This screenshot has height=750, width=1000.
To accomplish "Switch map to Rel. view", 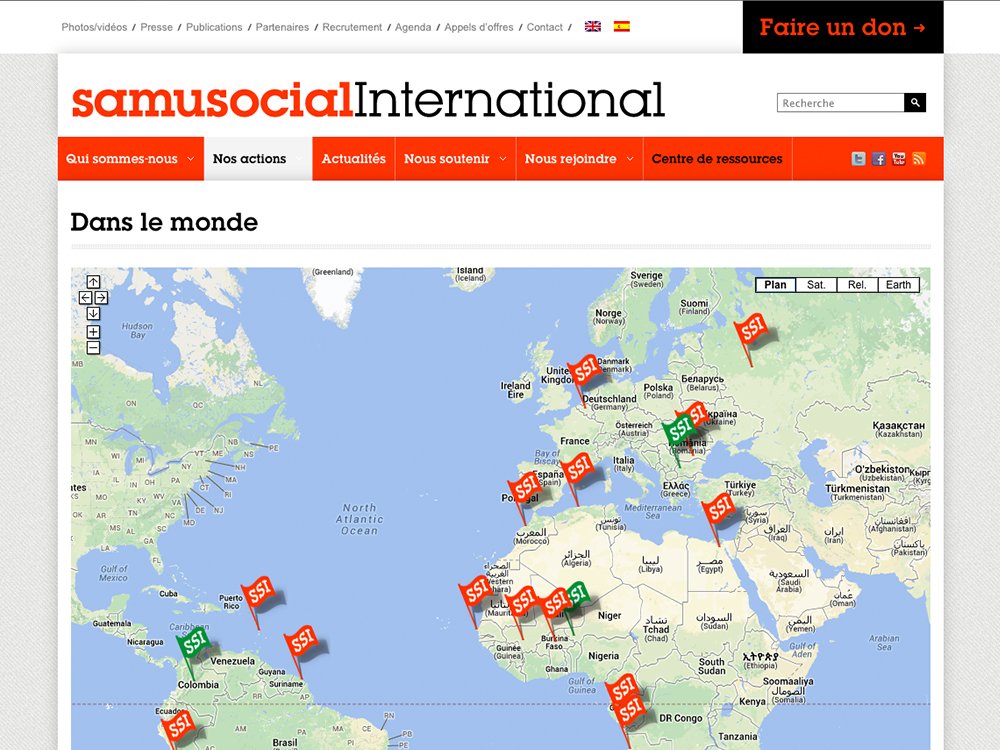I will (x=857, y=285).
